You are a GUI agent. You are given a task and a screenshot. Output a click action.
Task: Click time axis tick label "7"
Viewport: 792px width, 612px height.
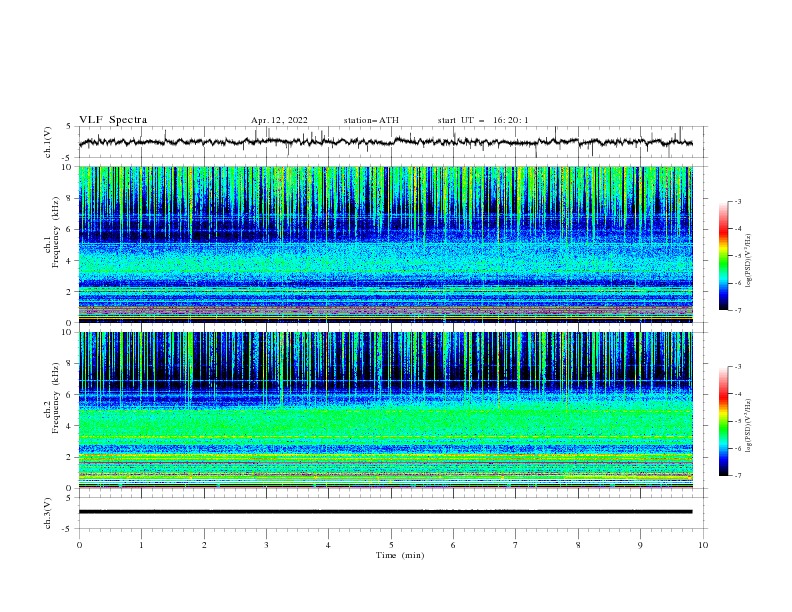click(516, 545)
